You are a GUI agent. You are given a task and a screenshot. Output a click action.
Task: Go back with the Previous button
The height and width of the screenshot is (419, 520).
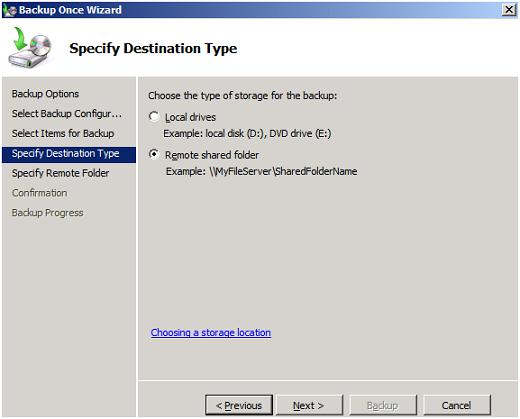tap(239, 405)
